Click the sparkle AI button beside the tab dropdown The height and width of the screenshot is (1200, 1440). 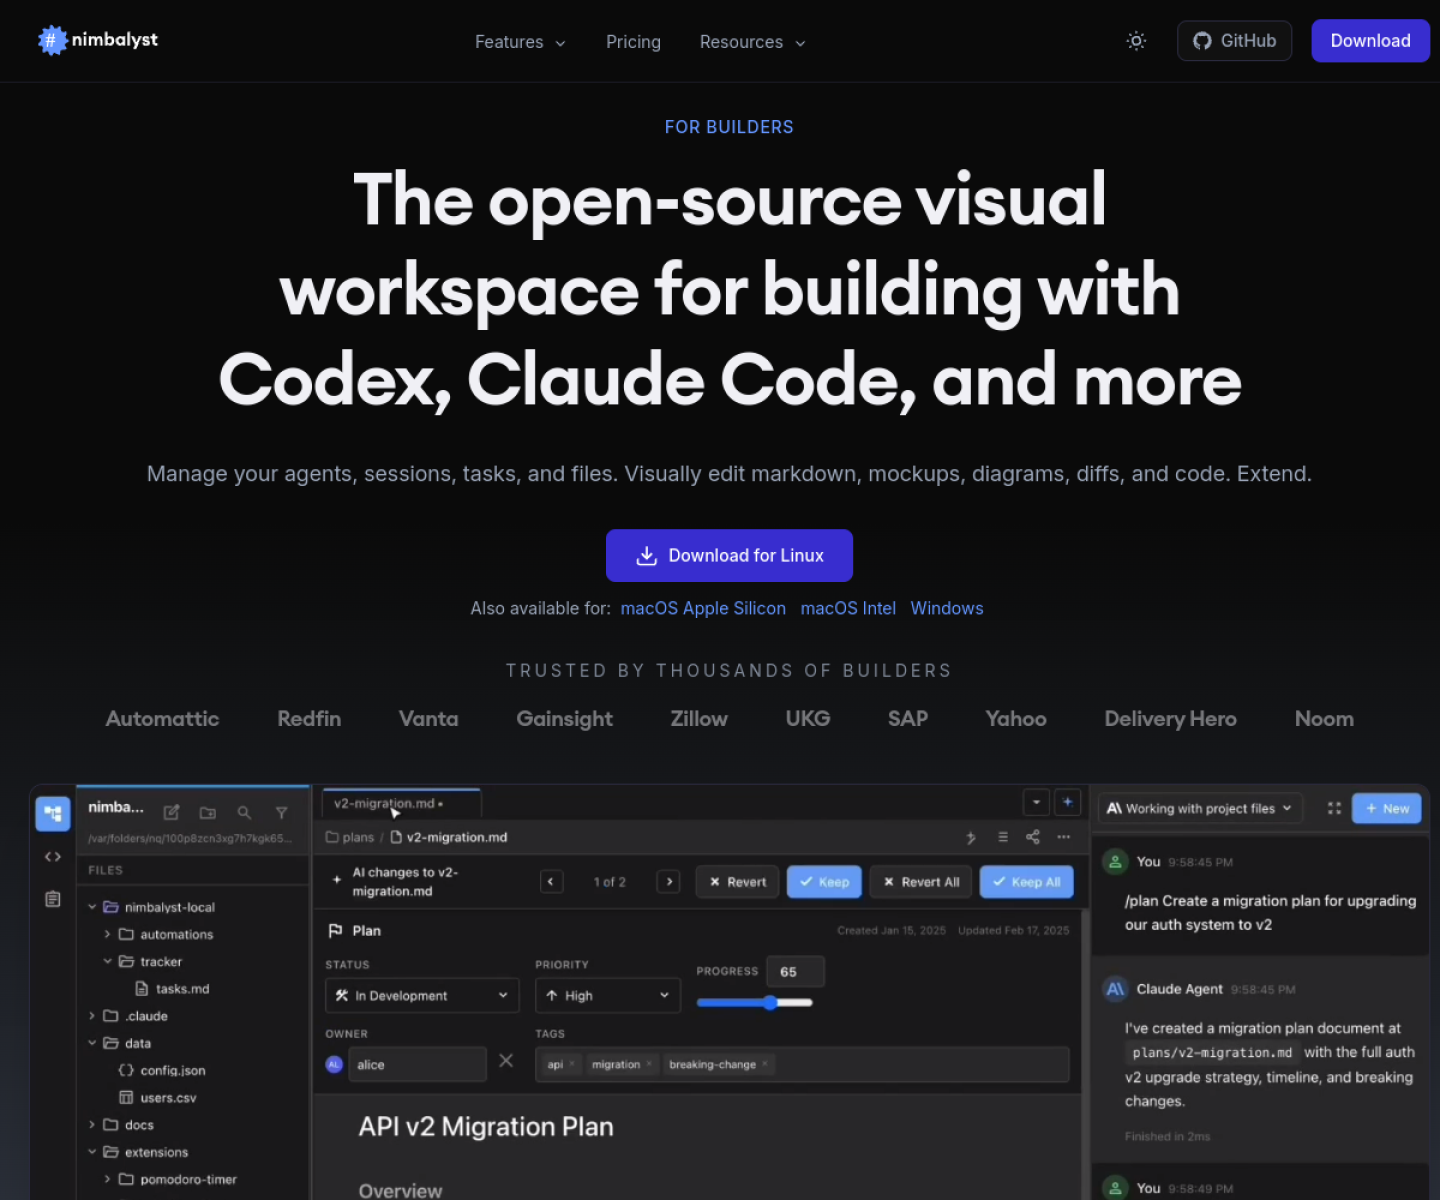tap(1068, 802)
